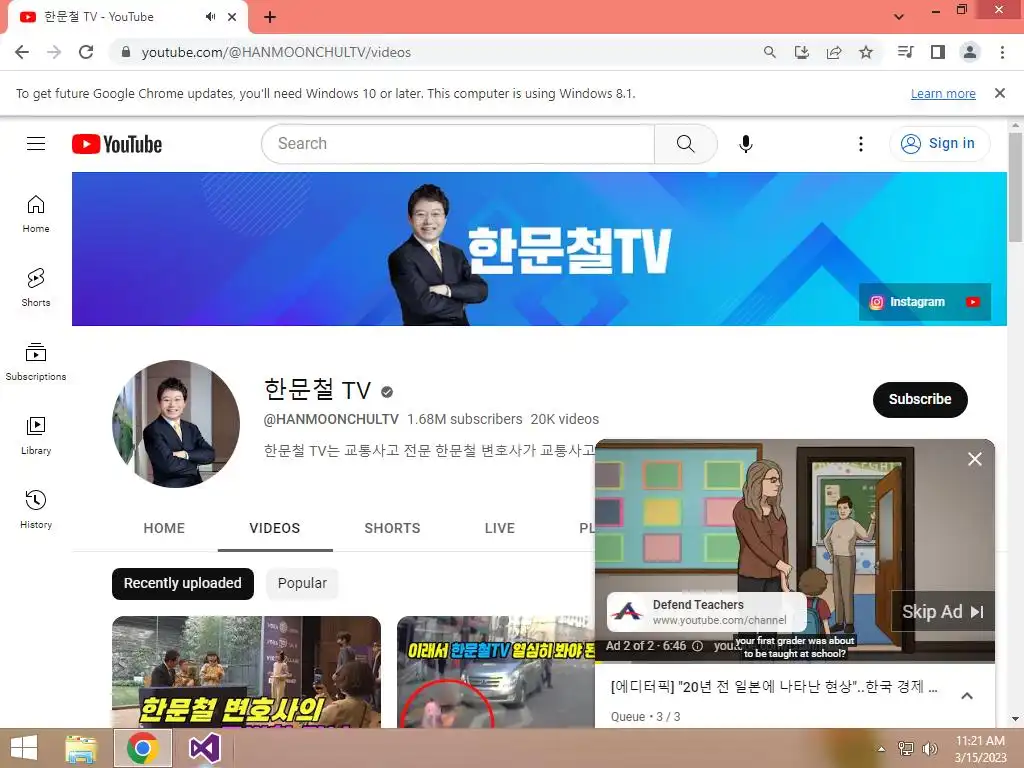Open the tab search dropdown

[x=899, y=17]
